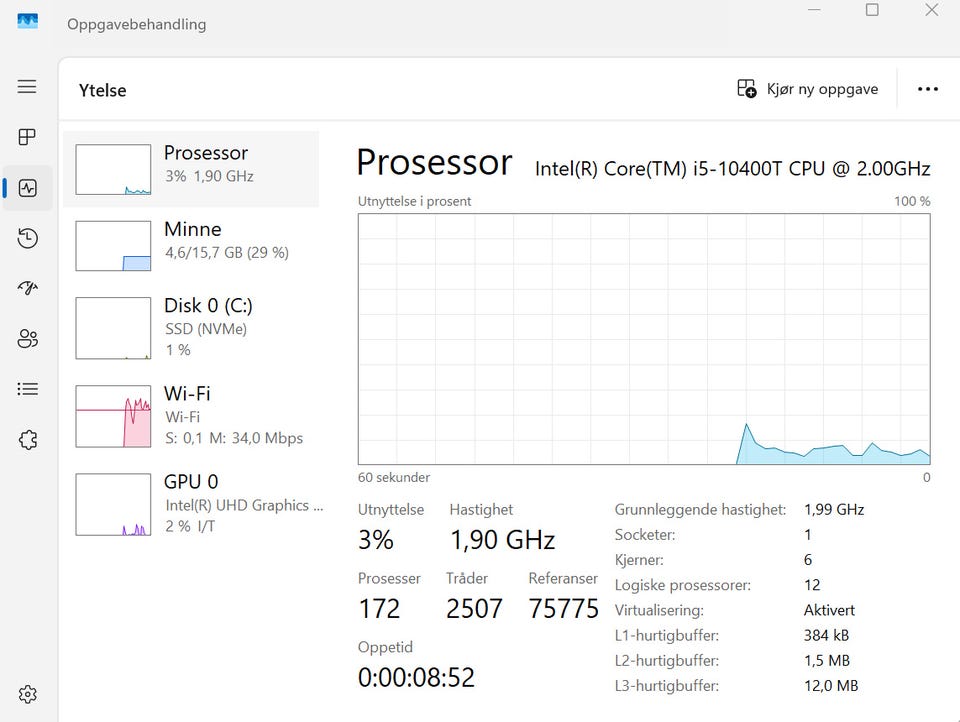Maximize the Task Manager window
960x722 pixels.
[872, 10]
